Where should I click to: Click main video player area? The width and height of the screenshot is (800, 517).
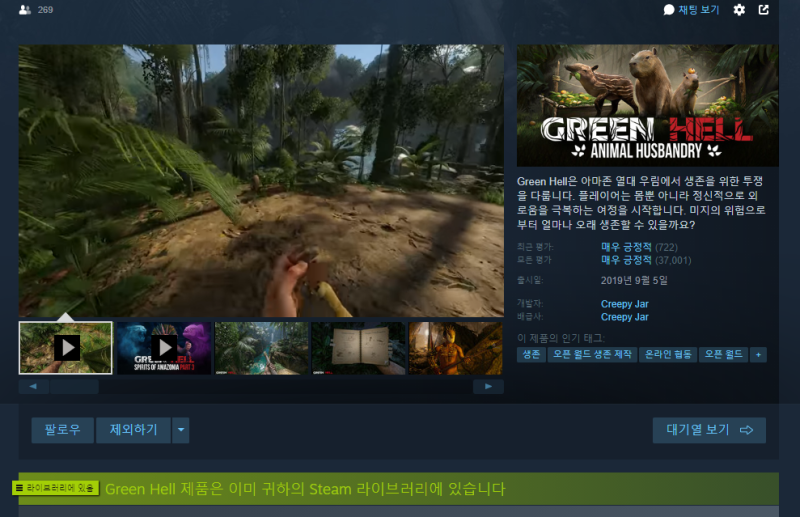click(261, 181)
